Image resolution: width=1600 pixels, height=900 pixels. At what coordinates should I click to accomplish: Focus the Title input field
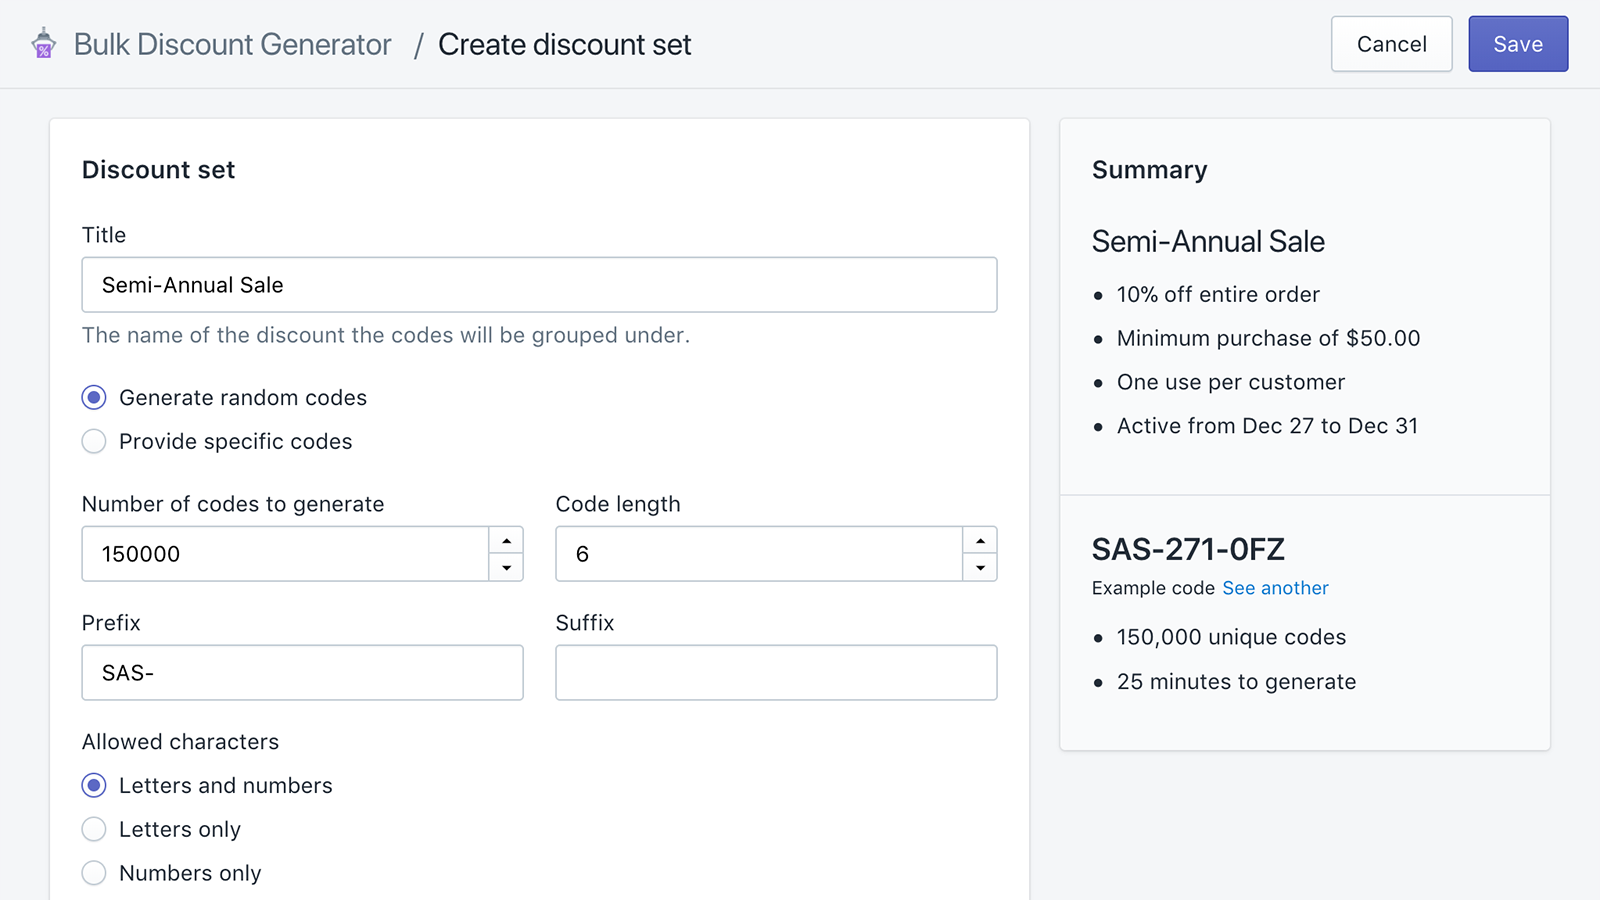pyautogui.click(x=539, y=285)
